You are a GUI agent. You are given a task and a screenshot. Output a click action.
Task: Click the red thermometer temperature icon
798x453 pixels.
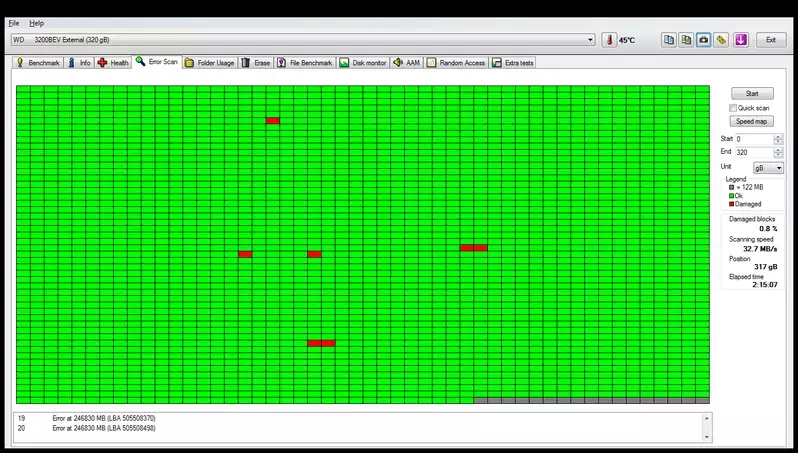click(609, 40)
